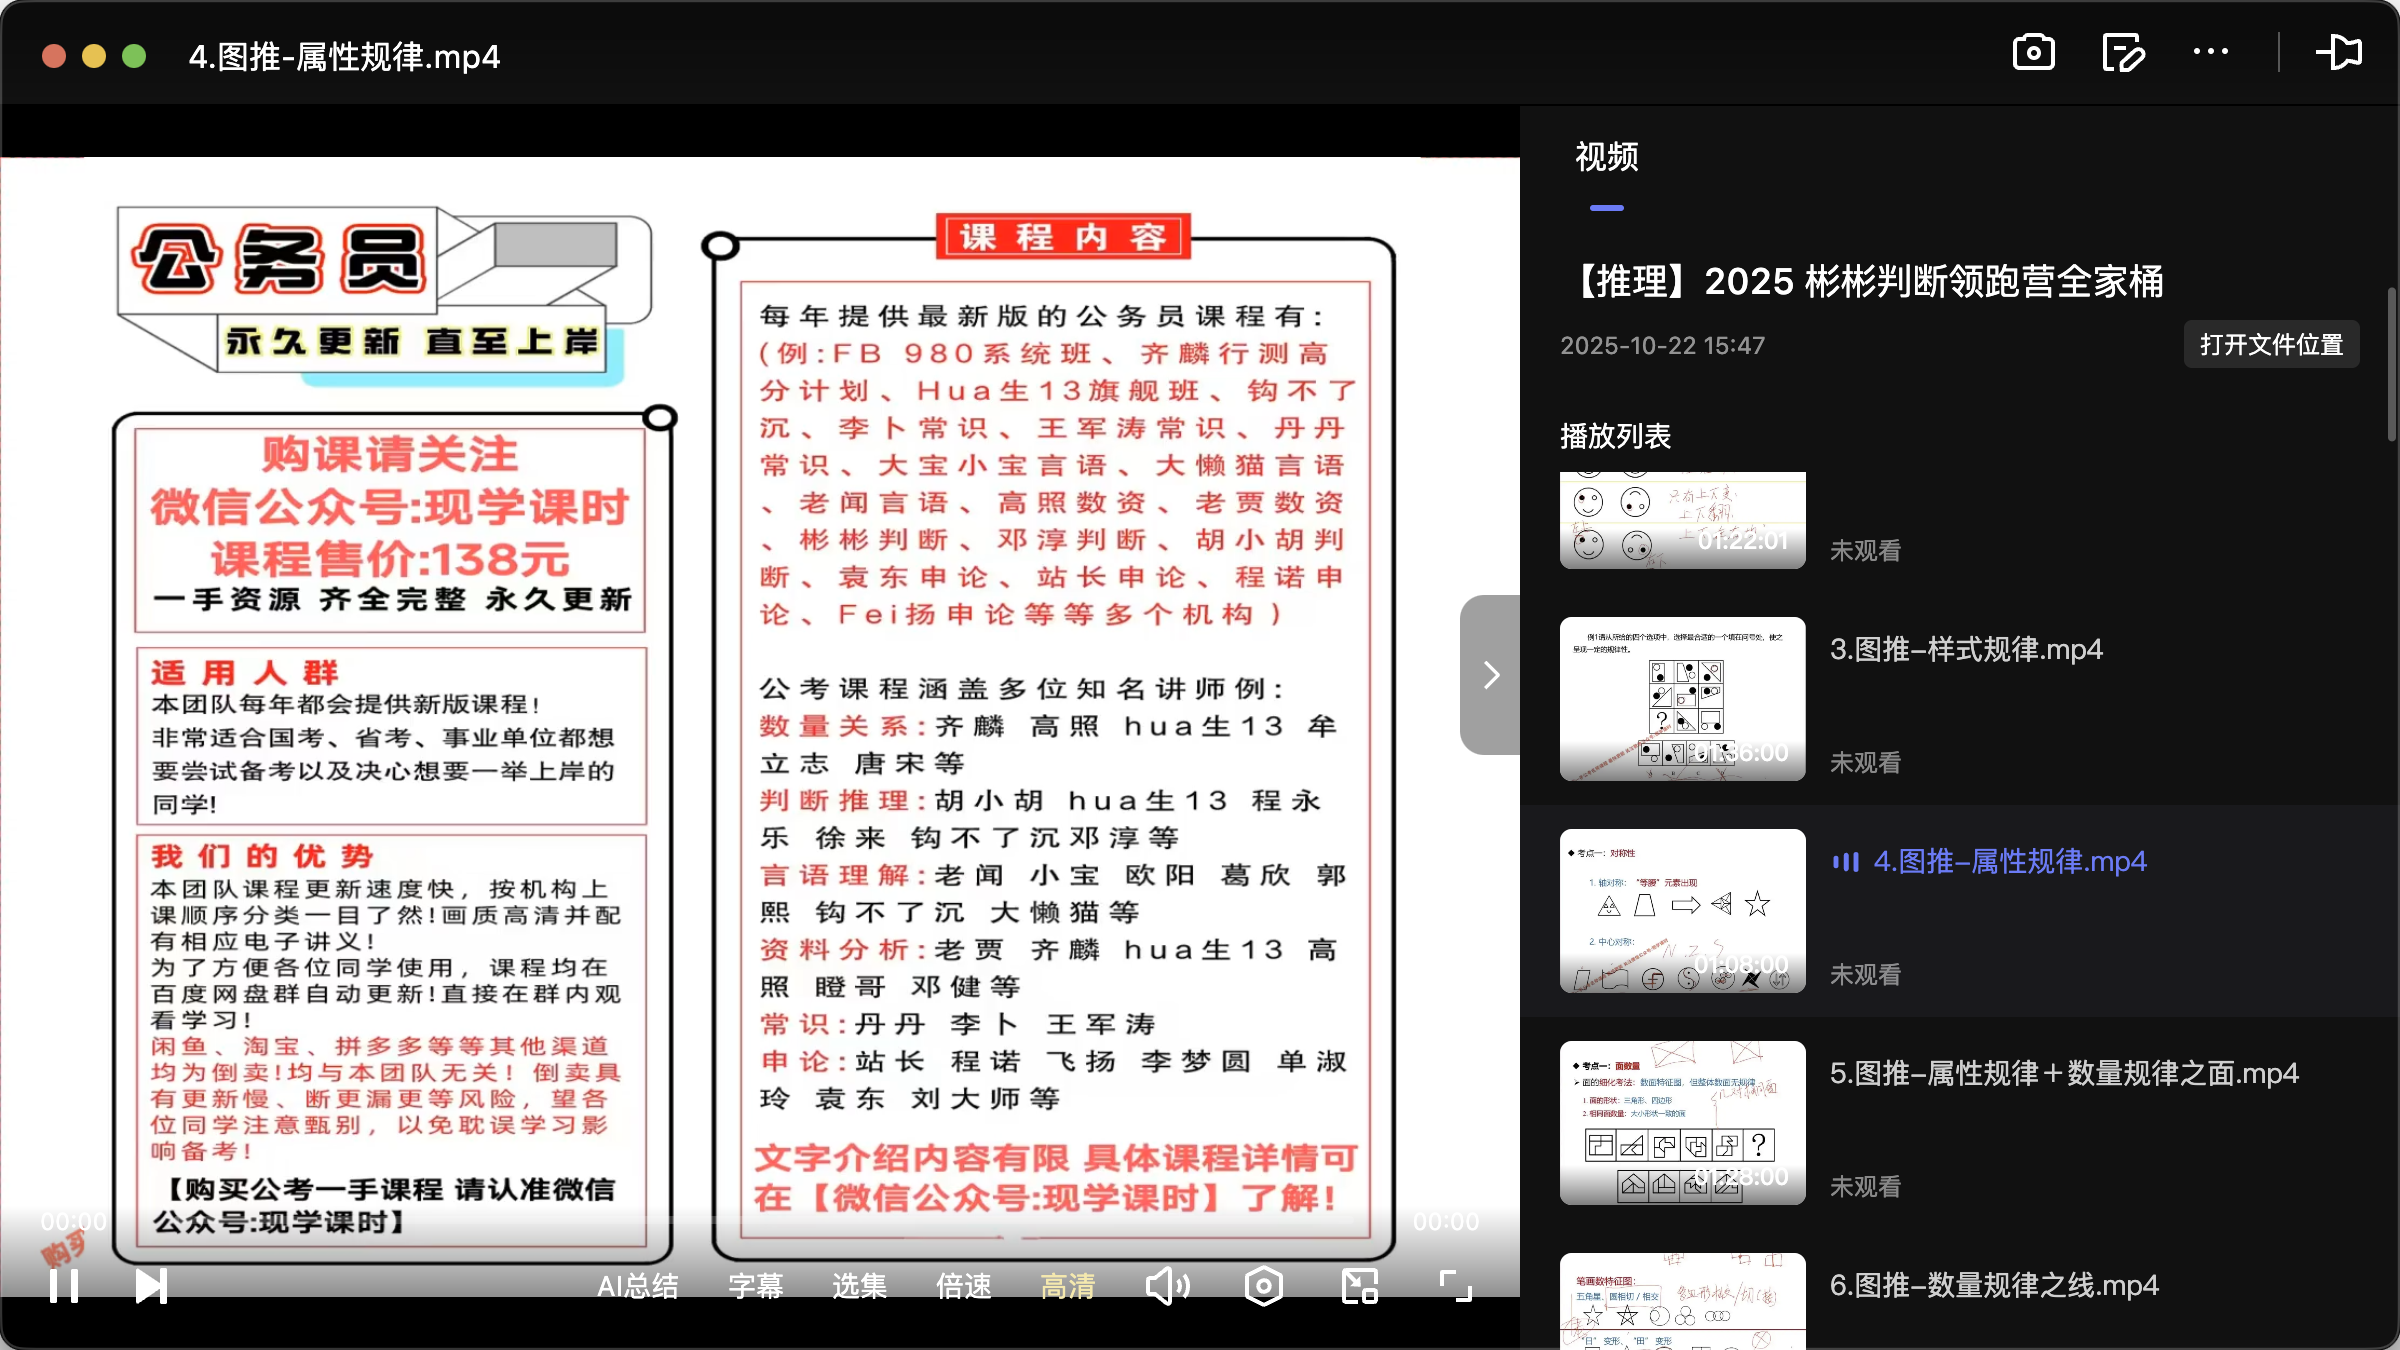
Task: Switch to the 视频 tab
Action: 1604,158
